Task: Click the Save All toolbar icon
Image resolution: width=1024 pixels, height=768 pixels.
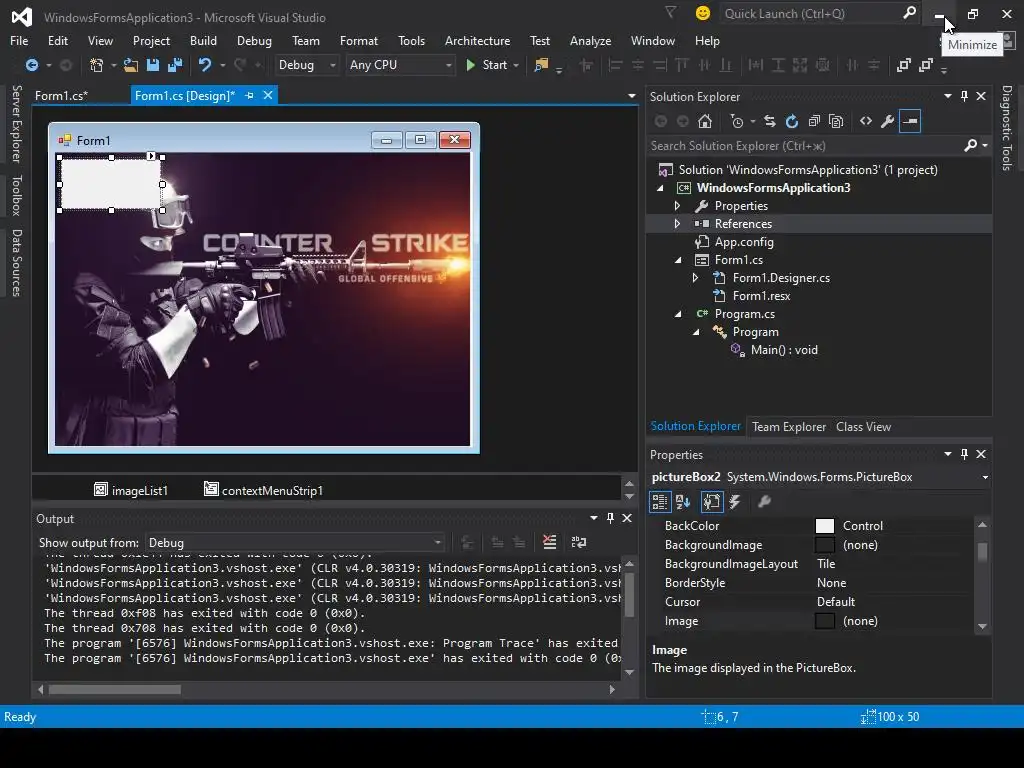Action: [175, 65]
